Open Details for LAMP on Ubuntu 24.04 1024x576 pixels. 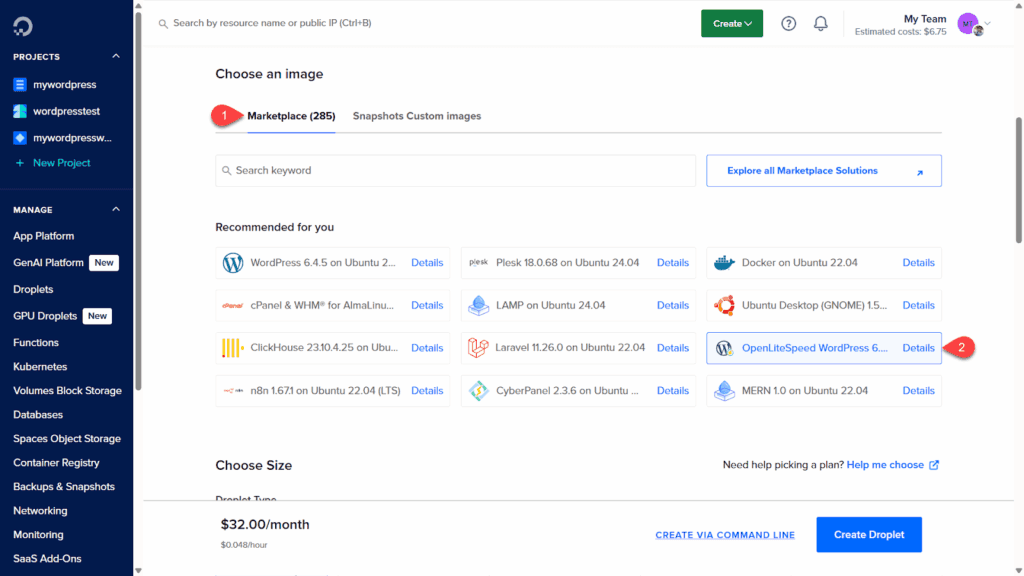pos(672,305)
